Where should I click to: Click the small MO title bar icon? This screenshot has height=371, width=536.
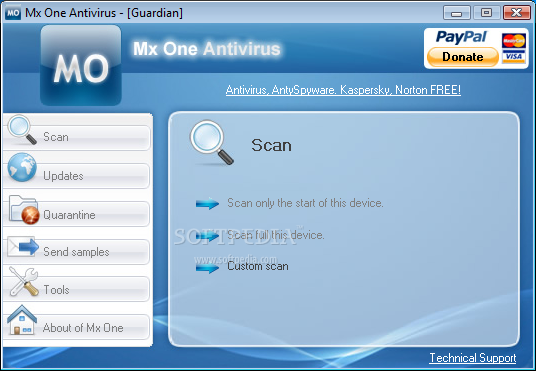(13, 13)
